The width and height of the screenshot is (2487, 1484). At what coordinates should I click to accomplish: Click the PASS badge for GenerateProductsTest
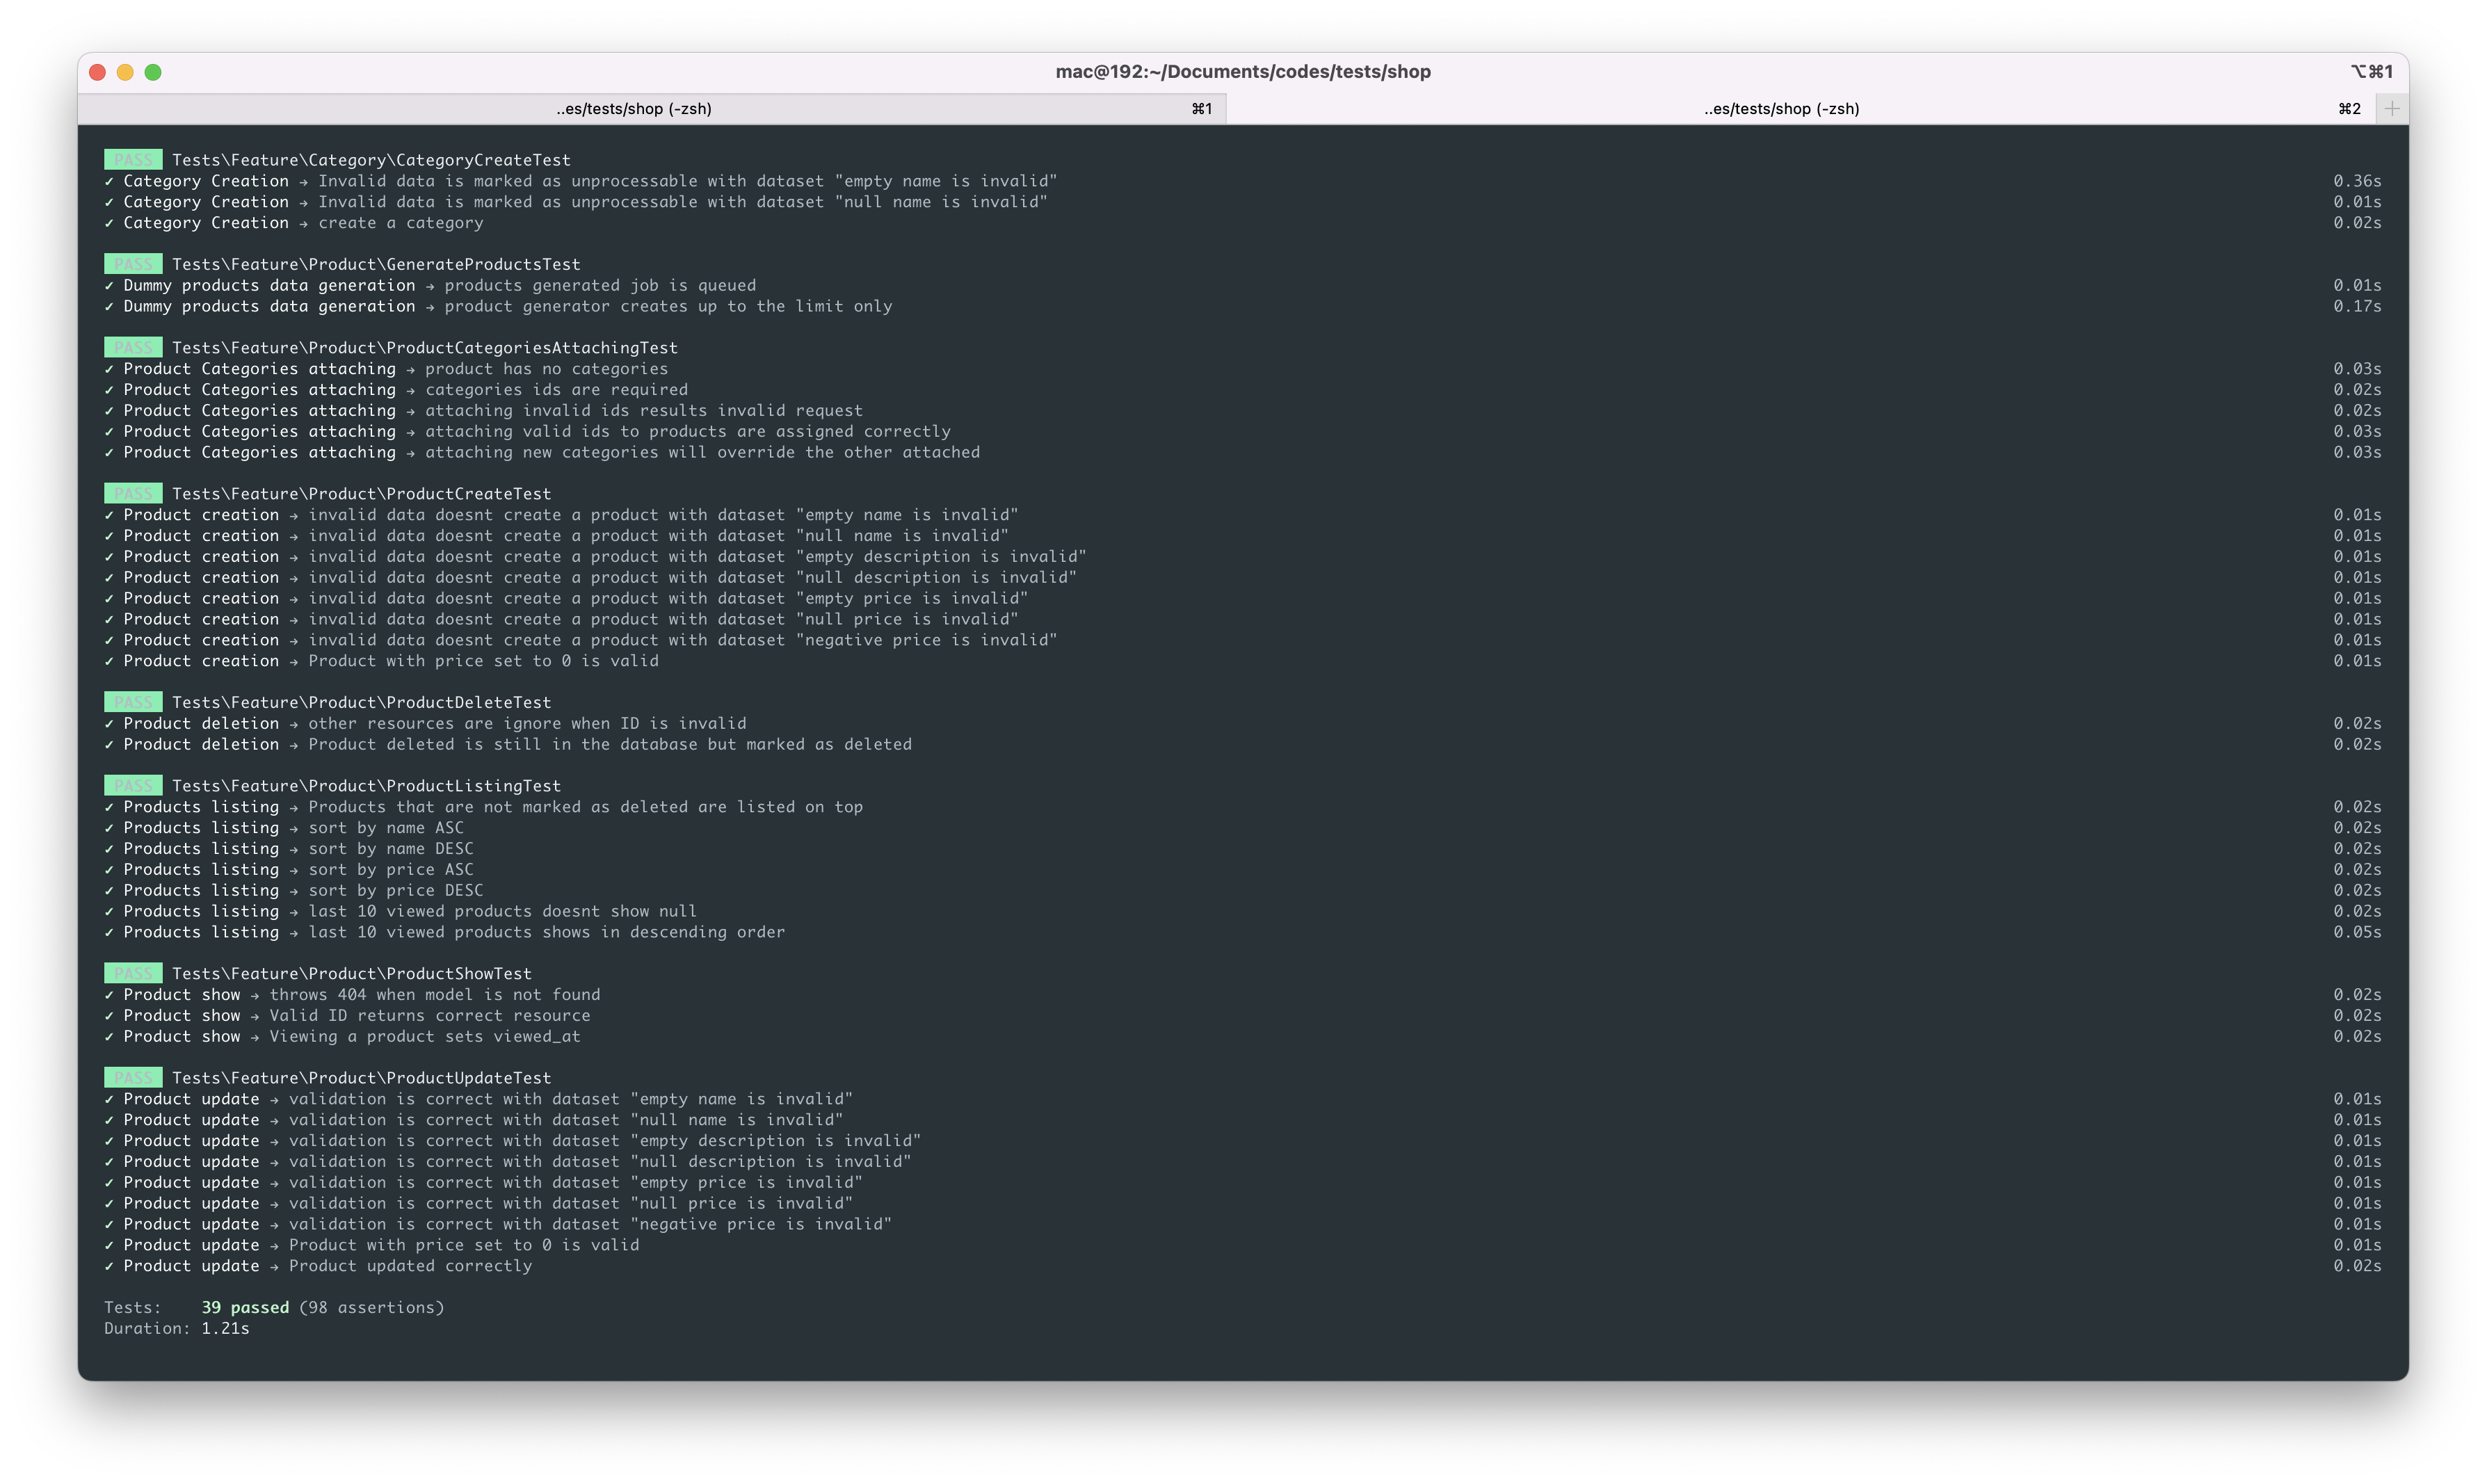tap(133, 264)
